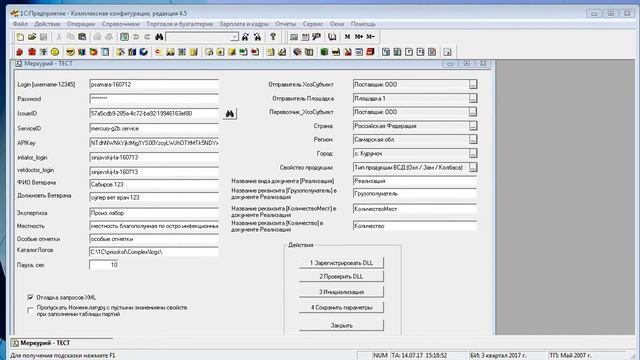Focus the Экспертиза input field

154,213
